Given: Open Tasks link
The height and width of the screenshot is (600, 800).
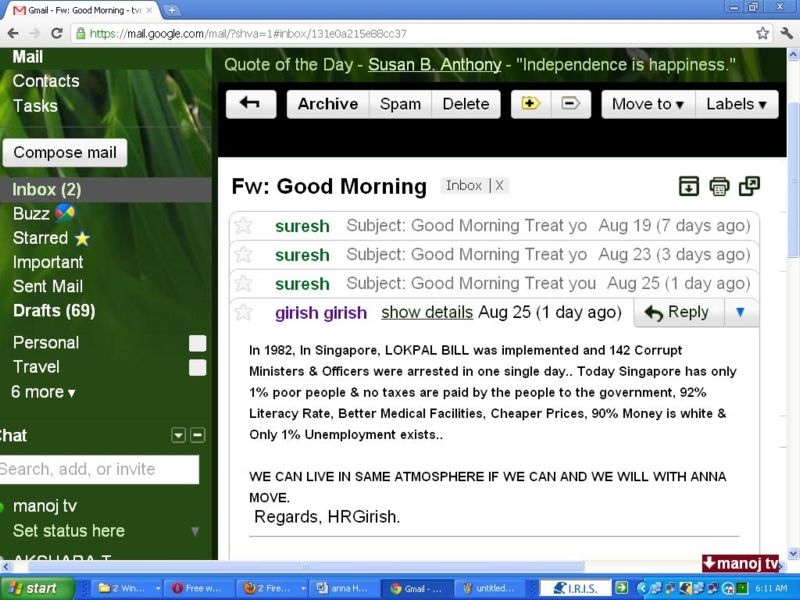Looking at the screenshot, I should pyautogui.click(x=35, y=106).
